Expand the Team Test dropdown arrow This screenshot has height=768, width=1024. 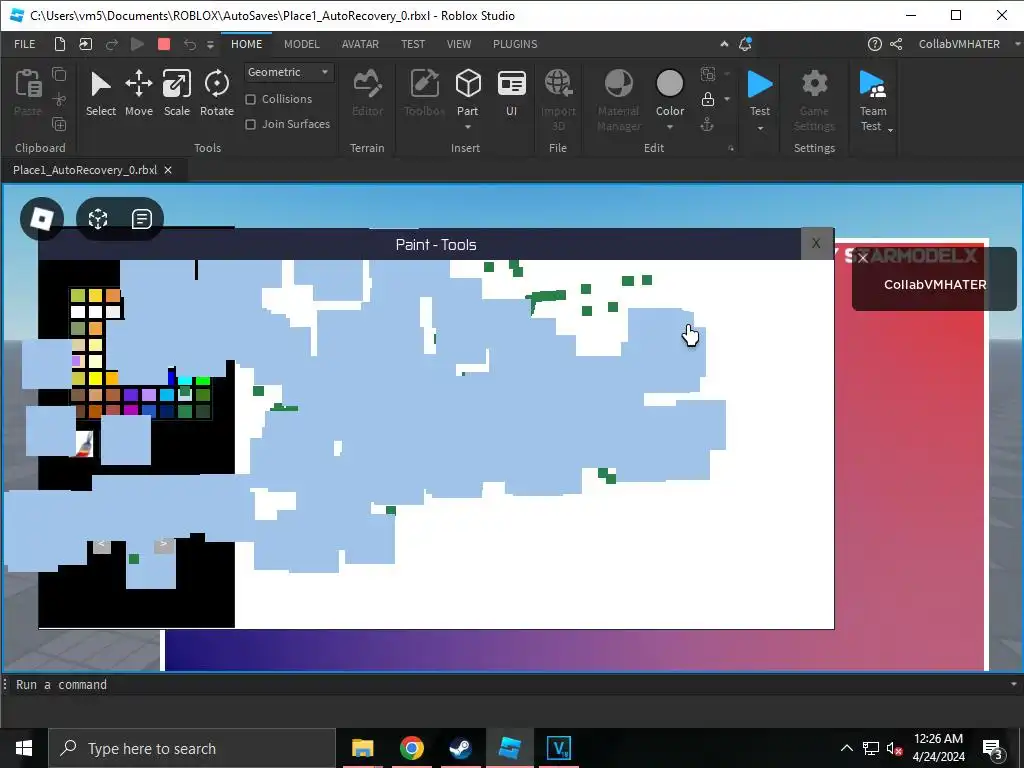click(890, 130)
